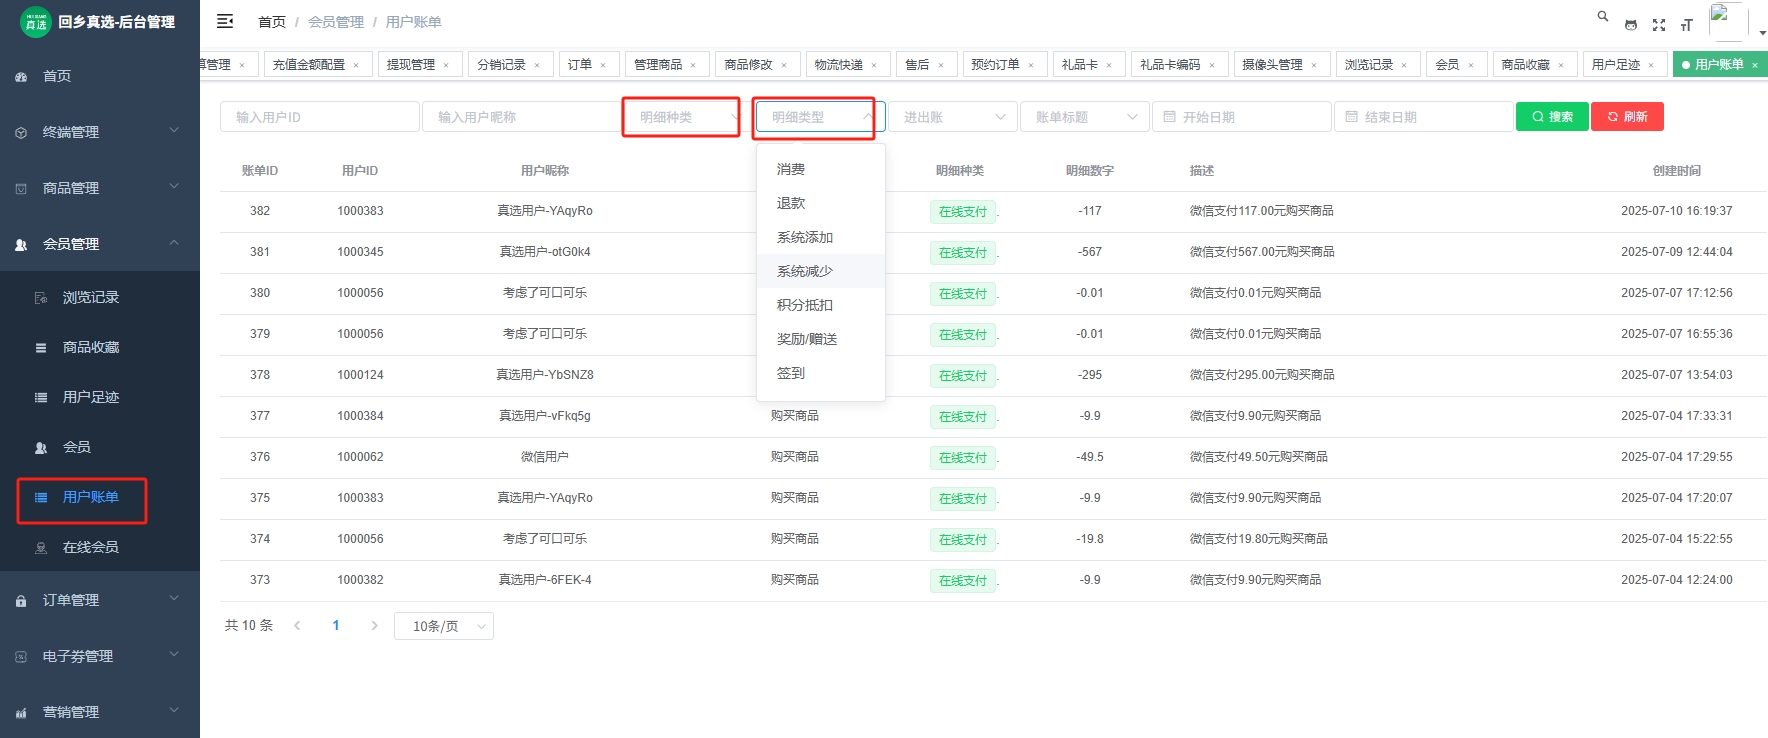Open the header search magnifier icon
The height and width of the screenshot is (738, 1768).
[x=1603, y=16]
